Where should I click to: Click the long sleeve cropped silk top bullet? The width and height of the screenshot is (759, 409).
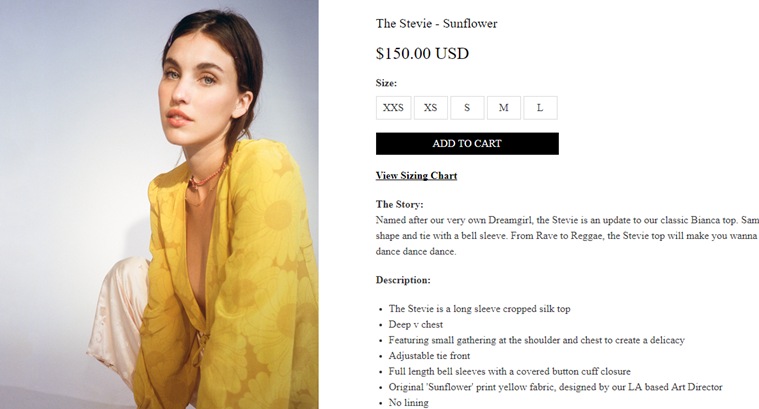pos(479,309)
